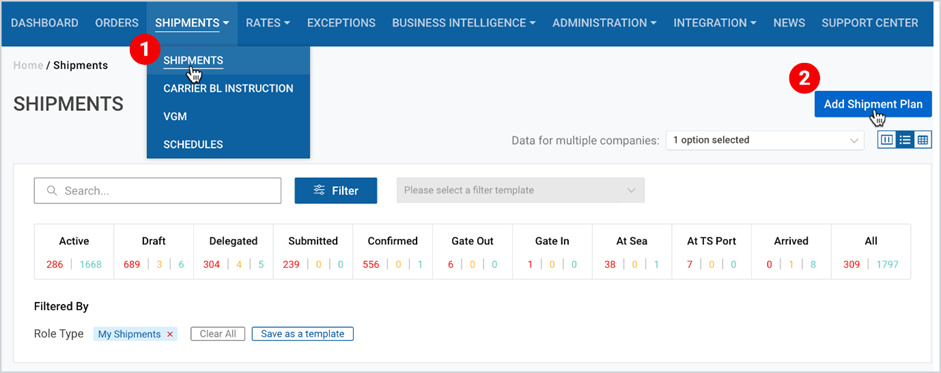Screen dimensions: 941x373
Task: Click the red 689 count under Draft
Action: tap(132, 264)
